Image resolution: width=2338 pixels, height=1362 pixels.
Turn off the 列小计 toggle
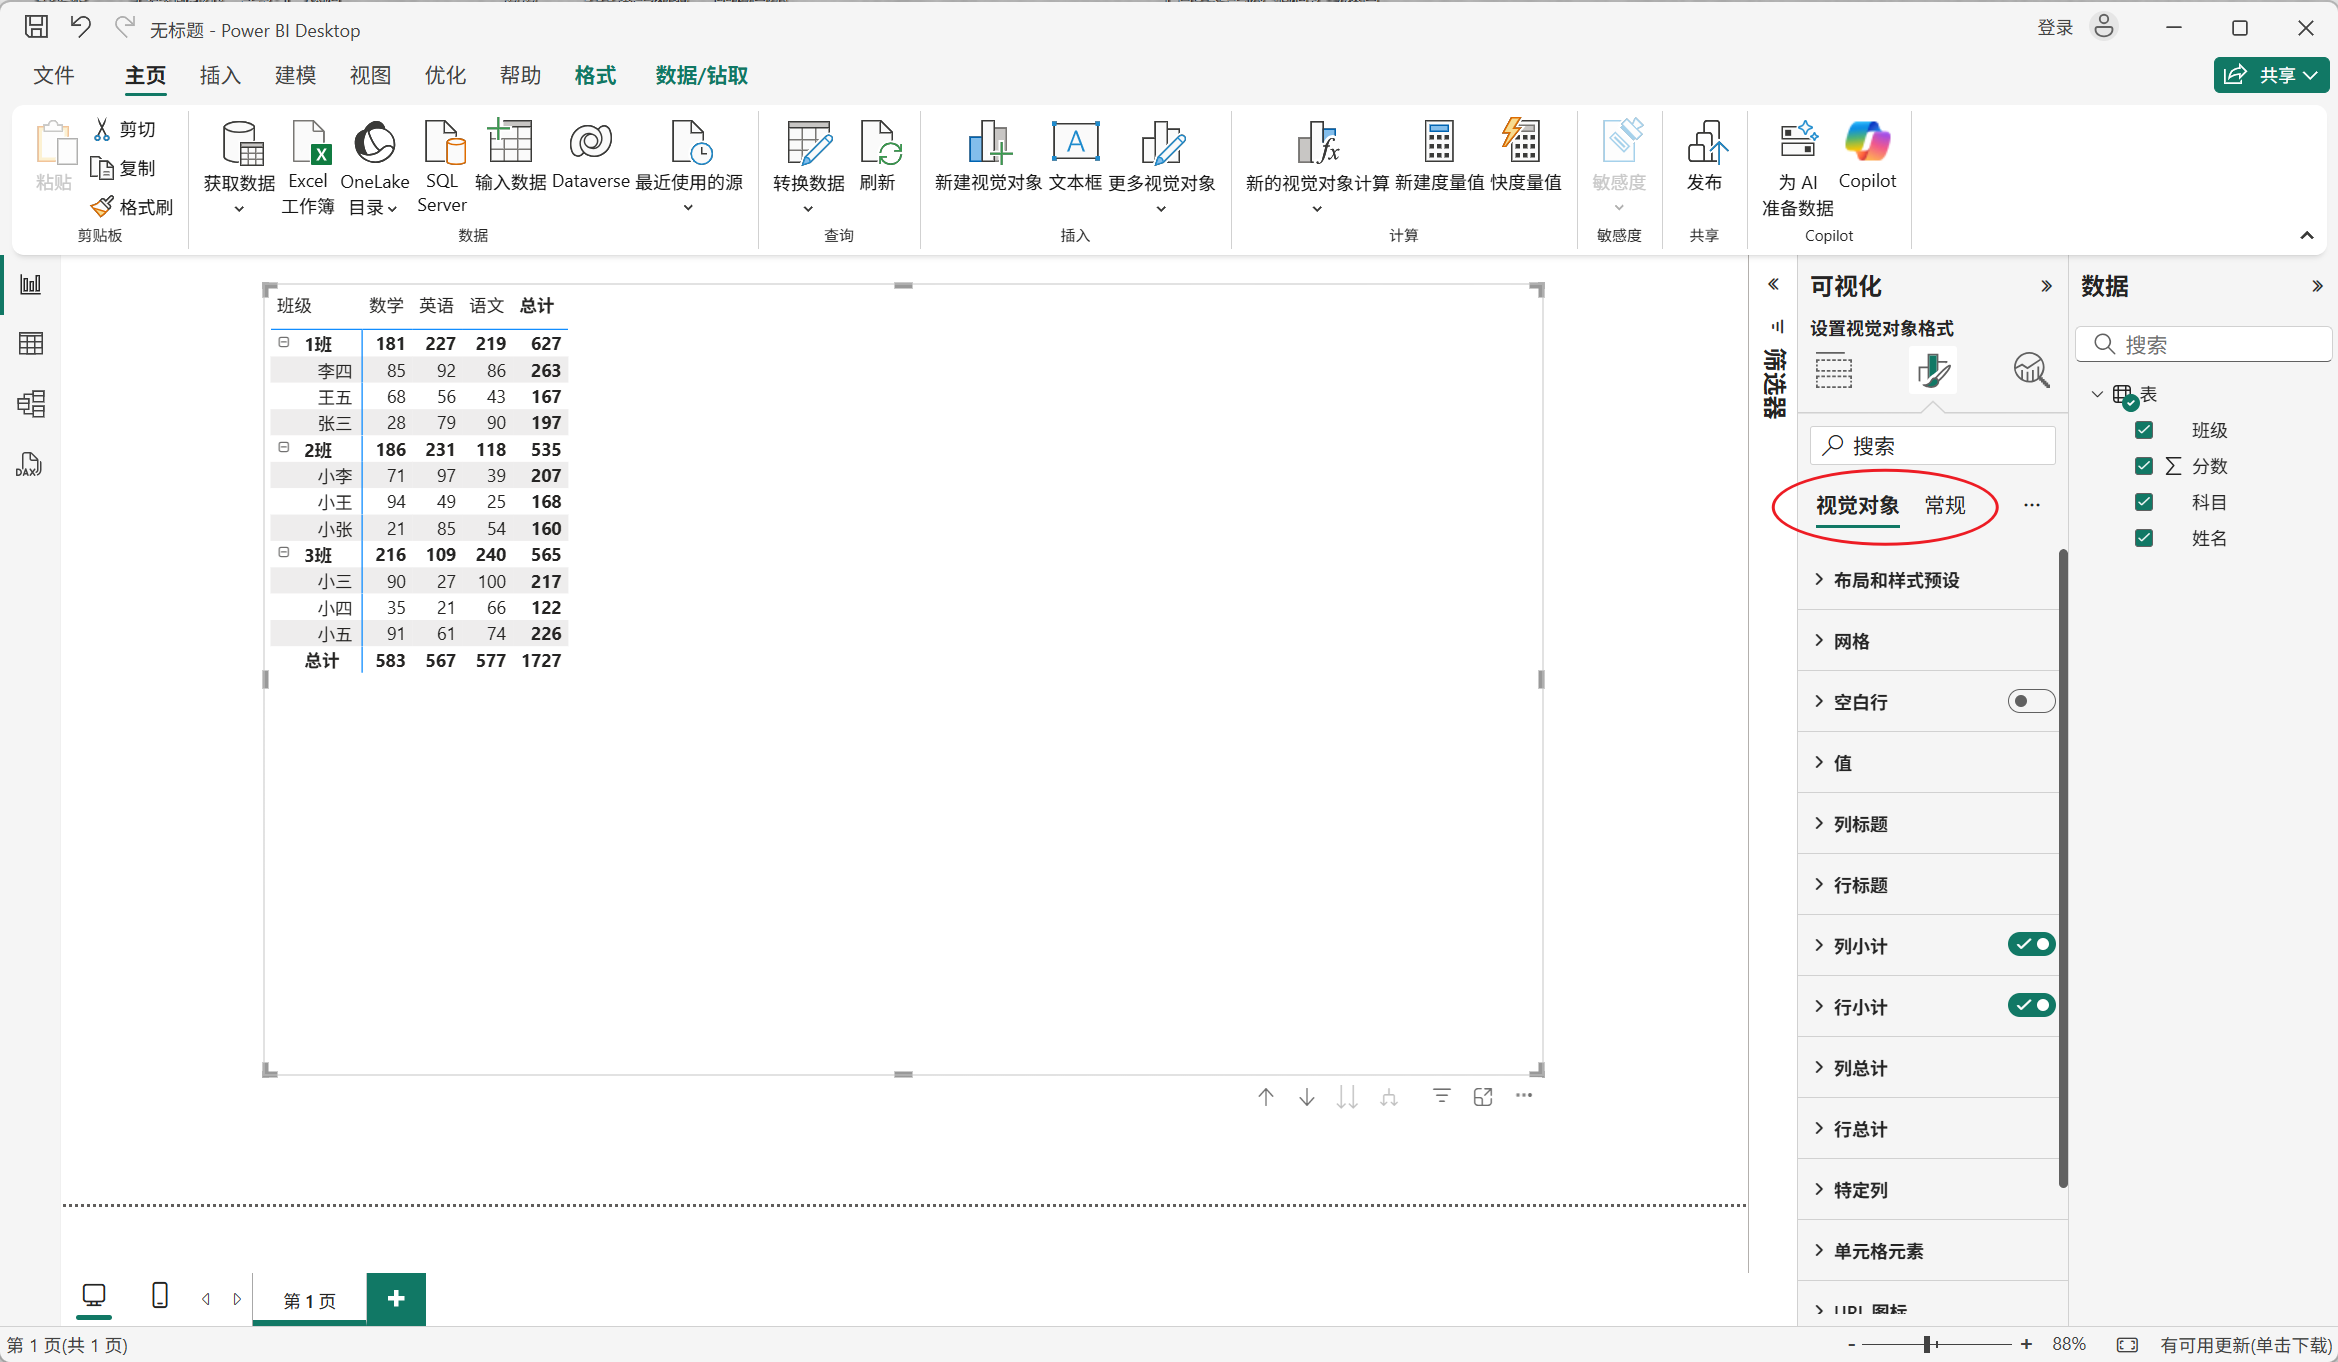[x=2030, y=945]
